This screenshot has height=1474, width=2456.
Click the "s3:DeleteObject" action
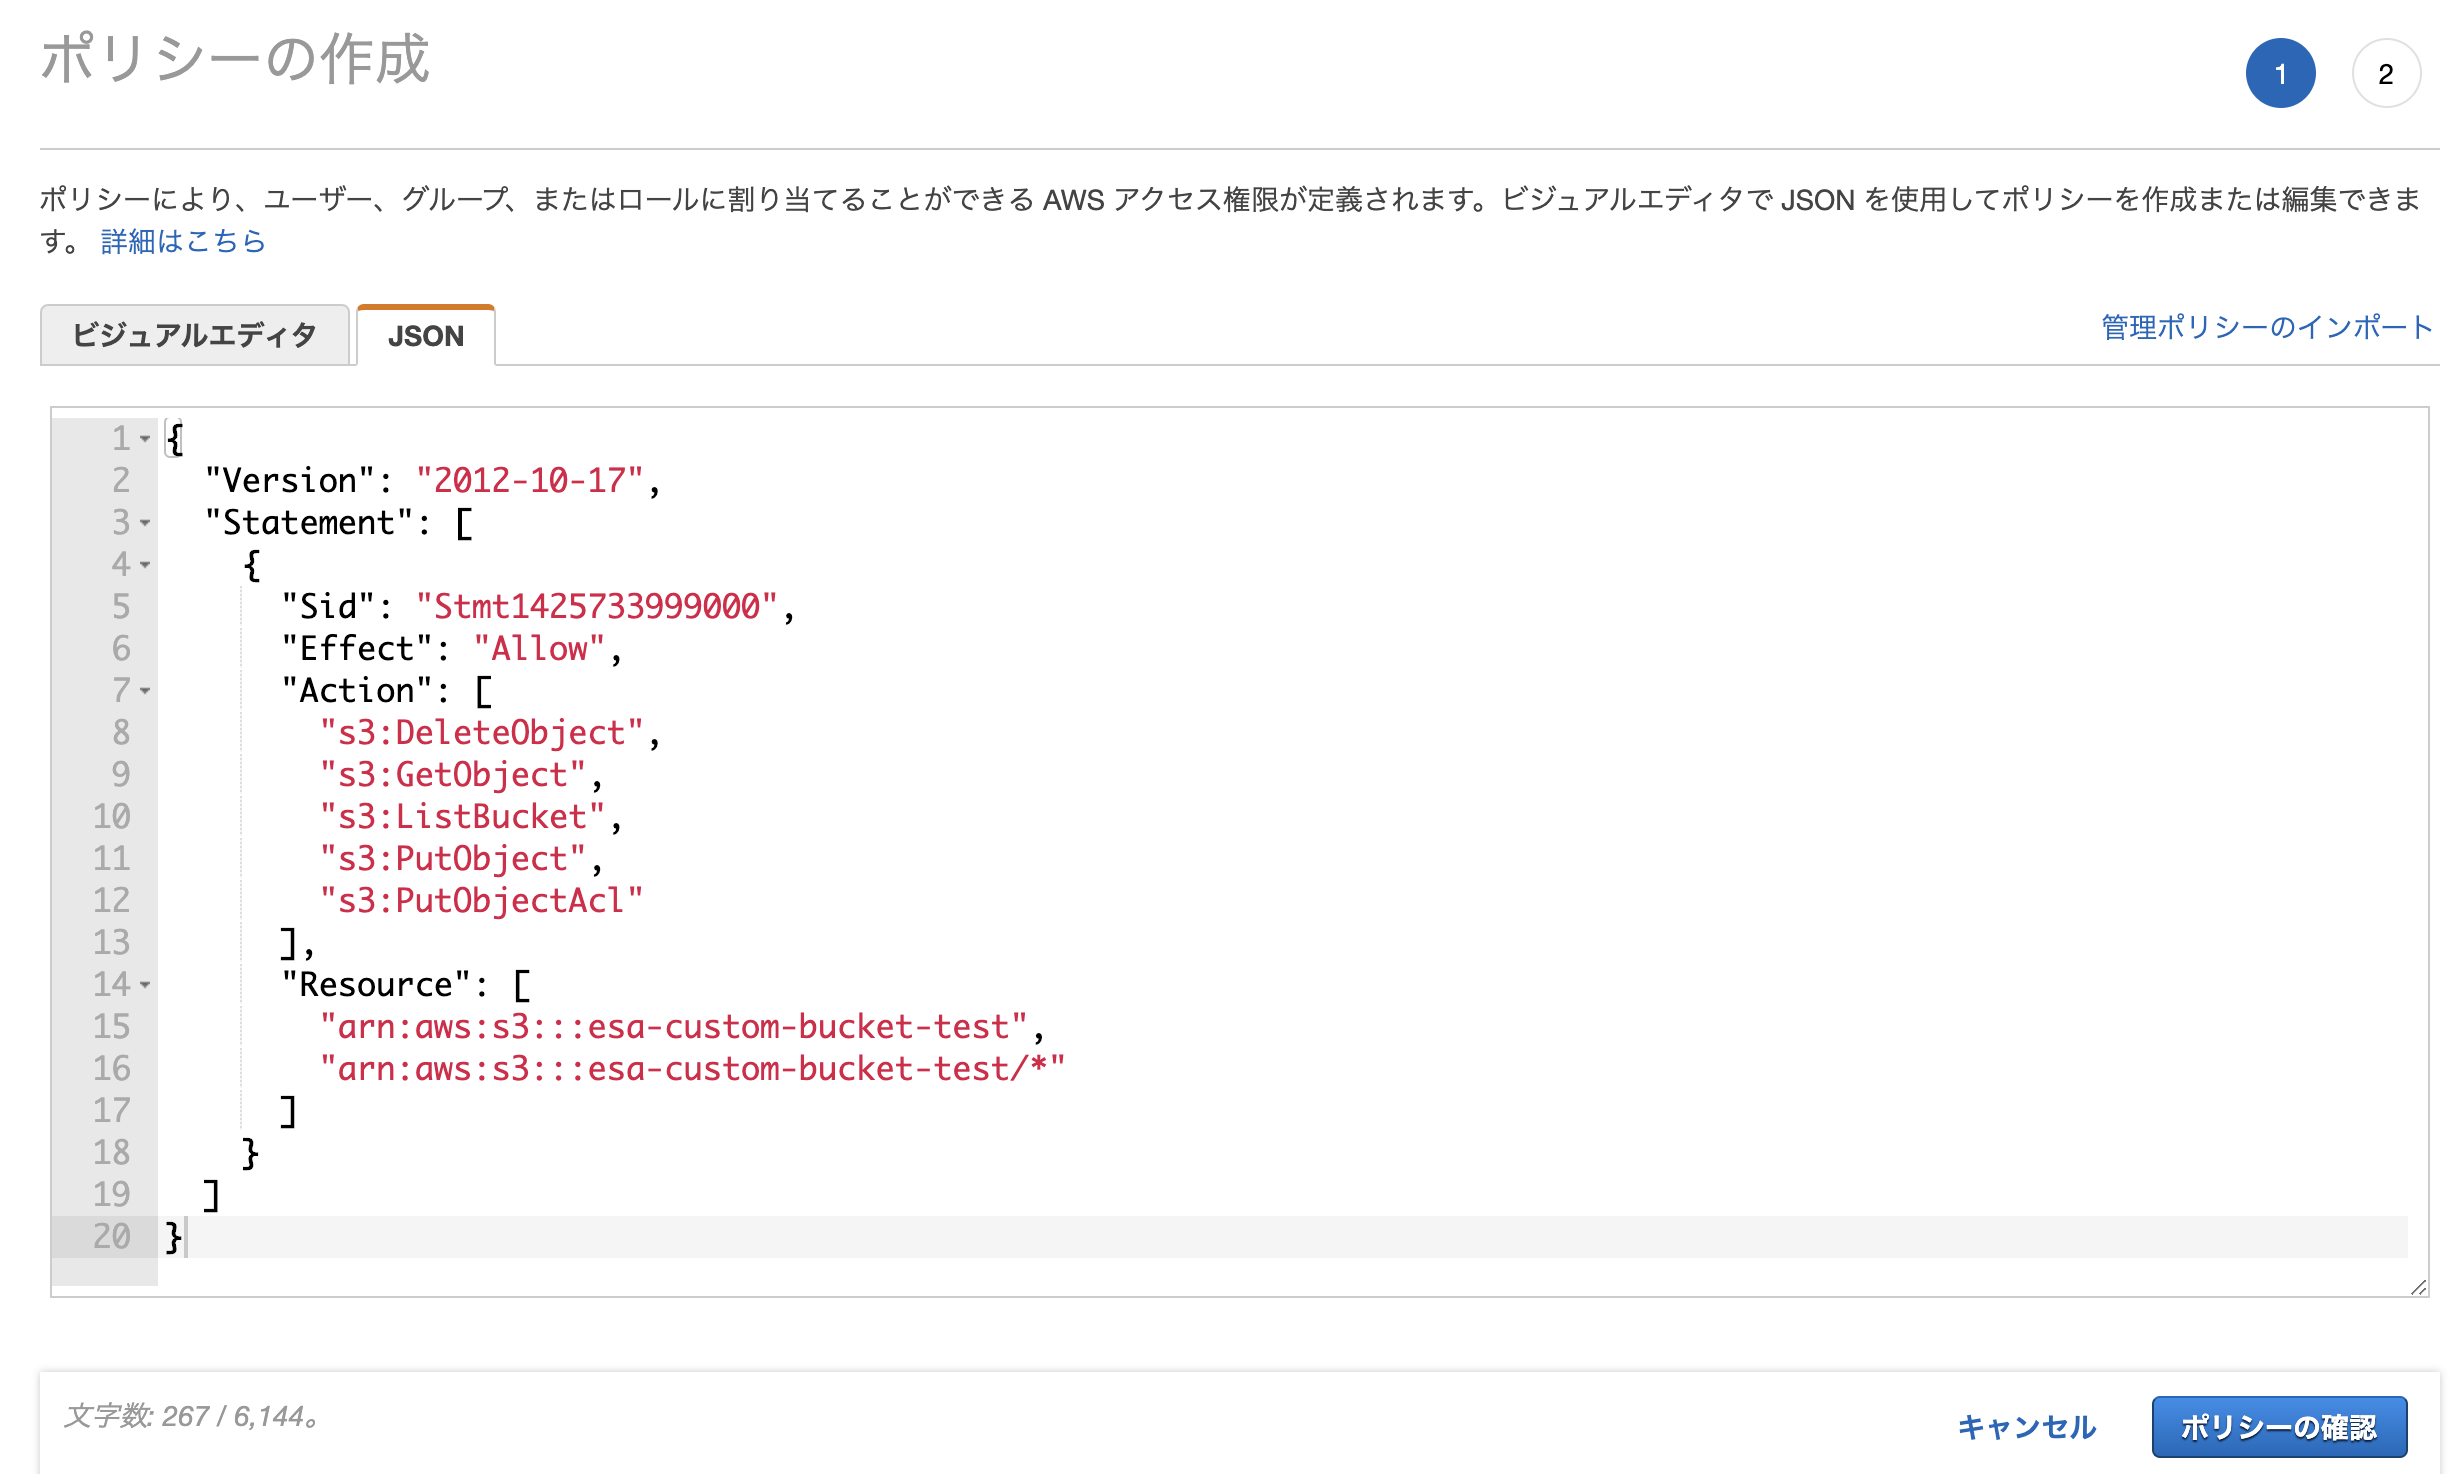tap(482, 733)
